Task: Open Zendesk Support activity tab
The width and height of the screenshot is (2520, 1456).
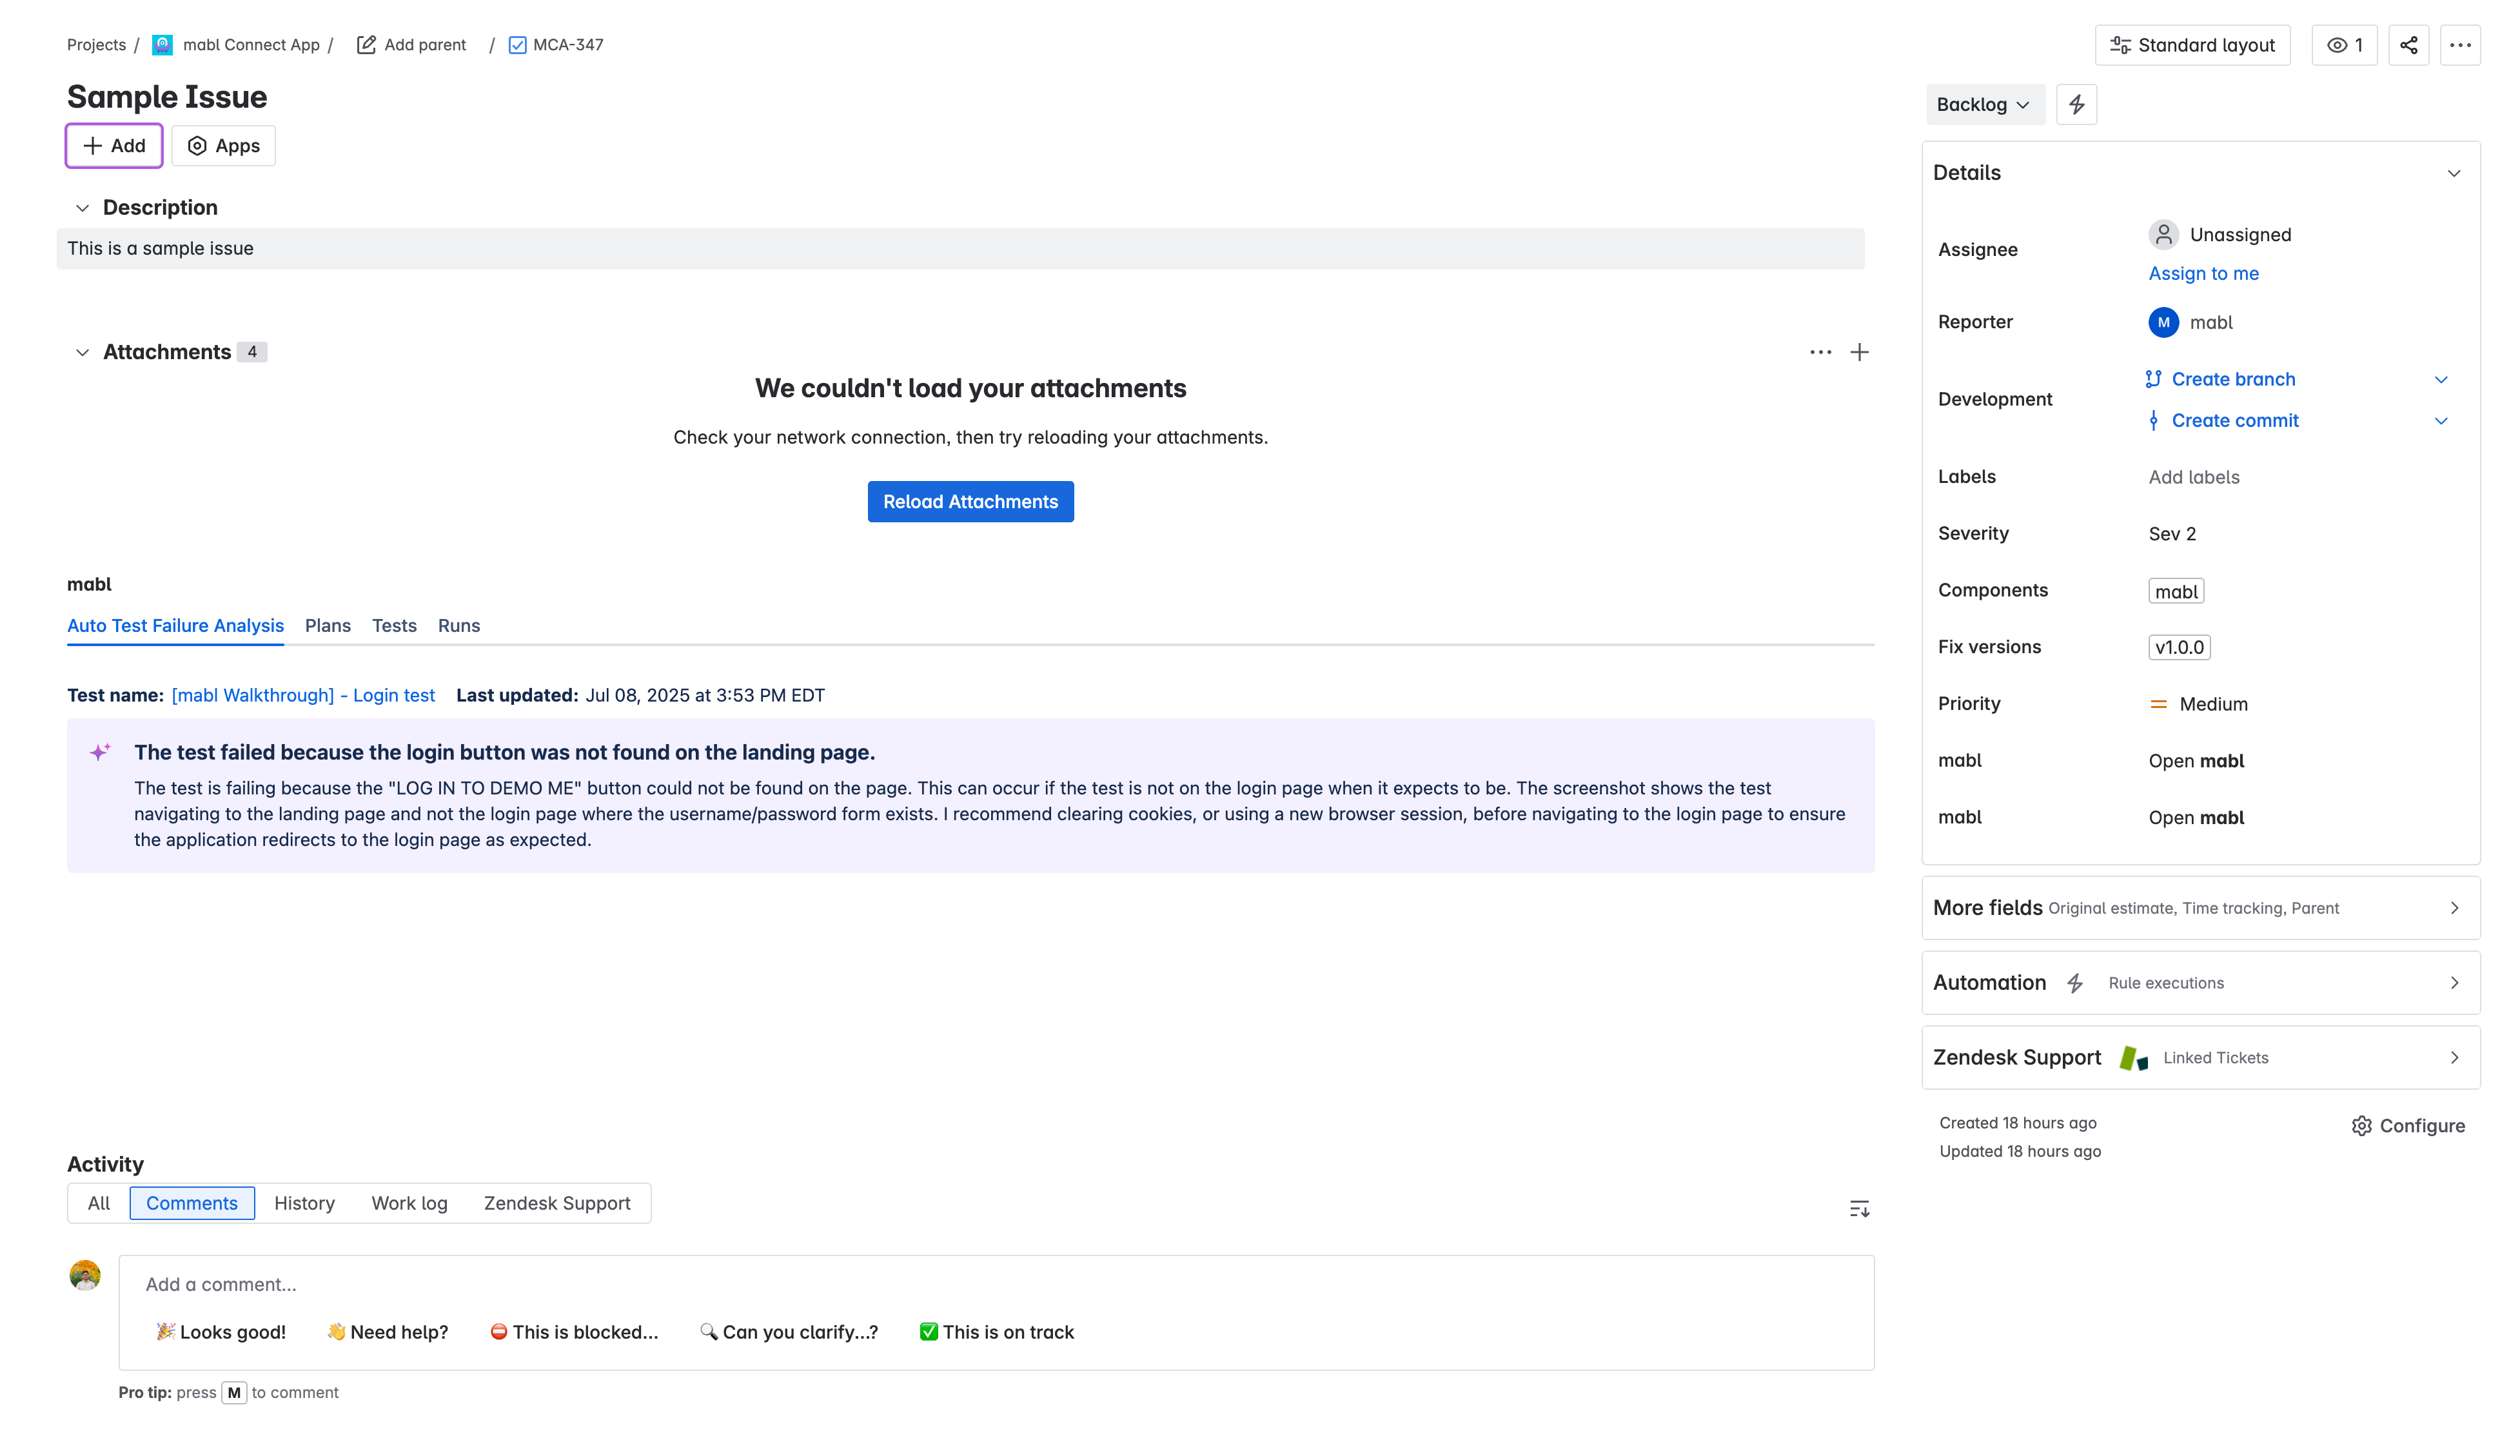Action: [557, 1203]
